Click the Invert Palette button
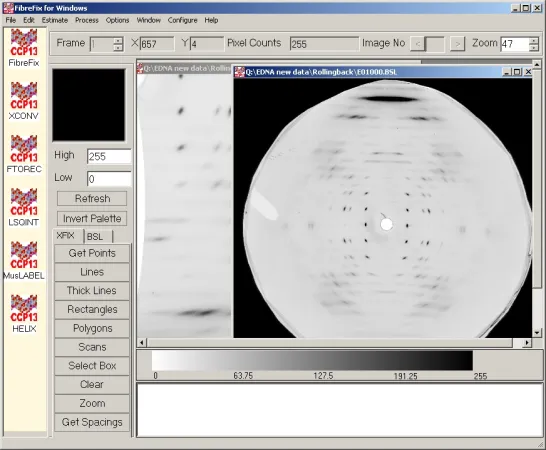This screenshot has width=546, height=450. click(92, 219)
